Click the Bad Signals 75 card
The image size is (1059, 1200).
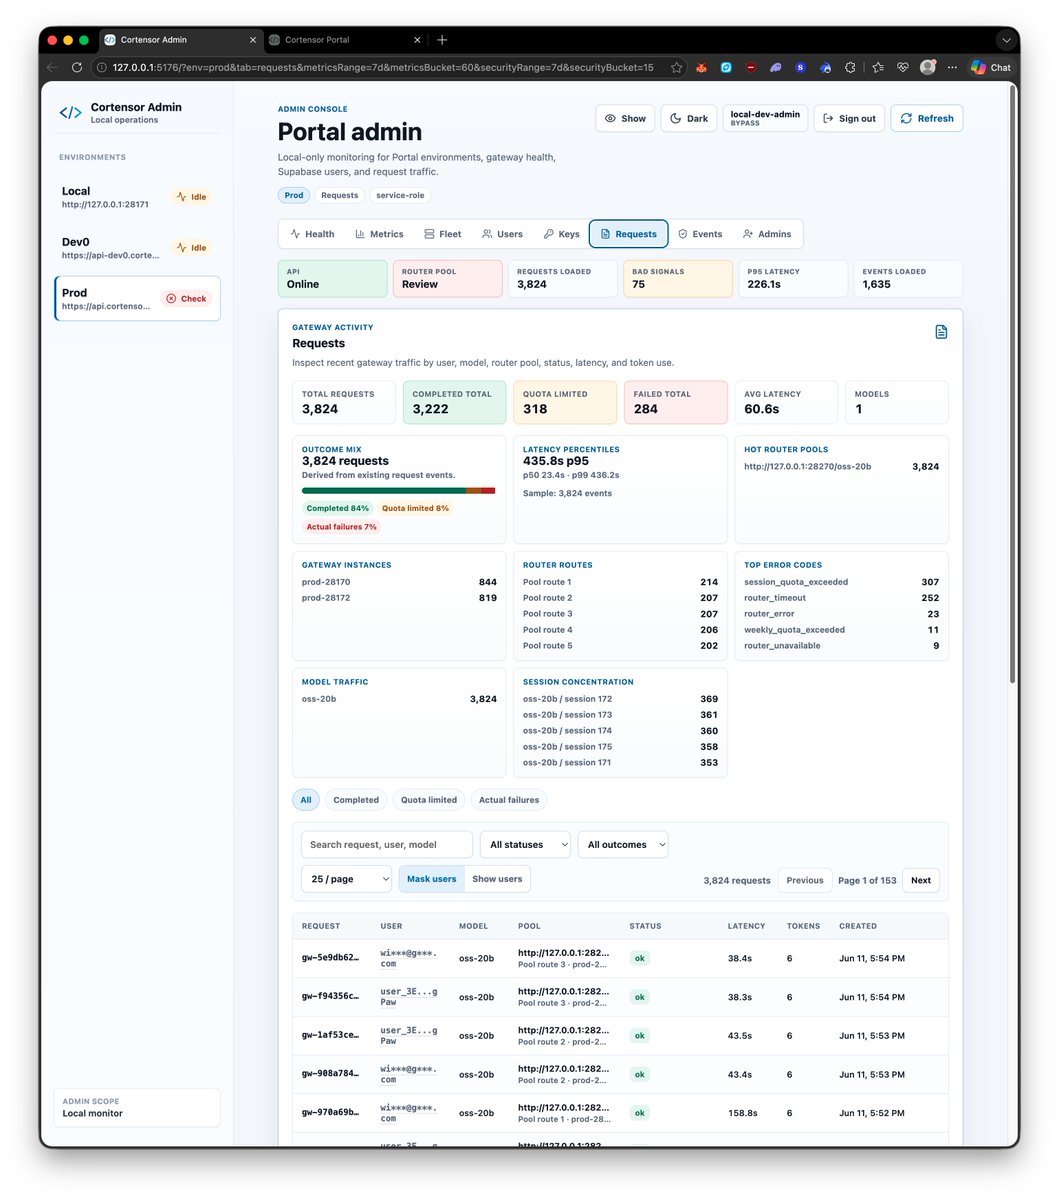[x=676, y=279]
